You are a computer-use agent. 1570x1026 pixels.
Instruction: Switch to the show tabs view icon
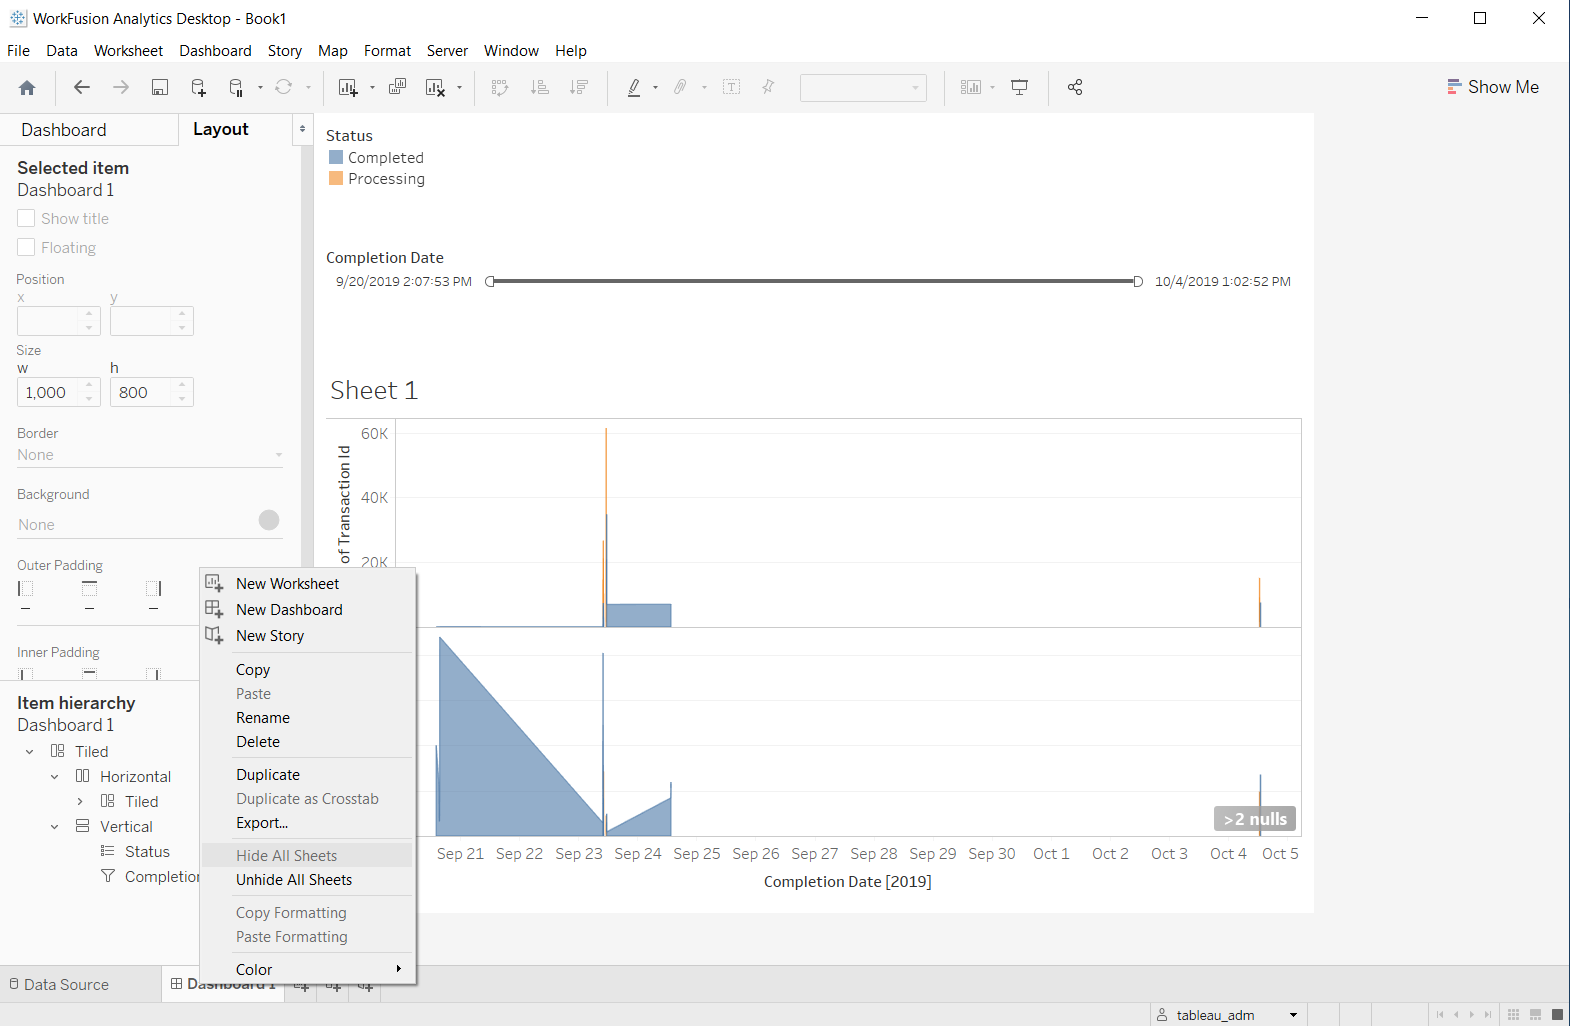(x=1557, y=1015)
